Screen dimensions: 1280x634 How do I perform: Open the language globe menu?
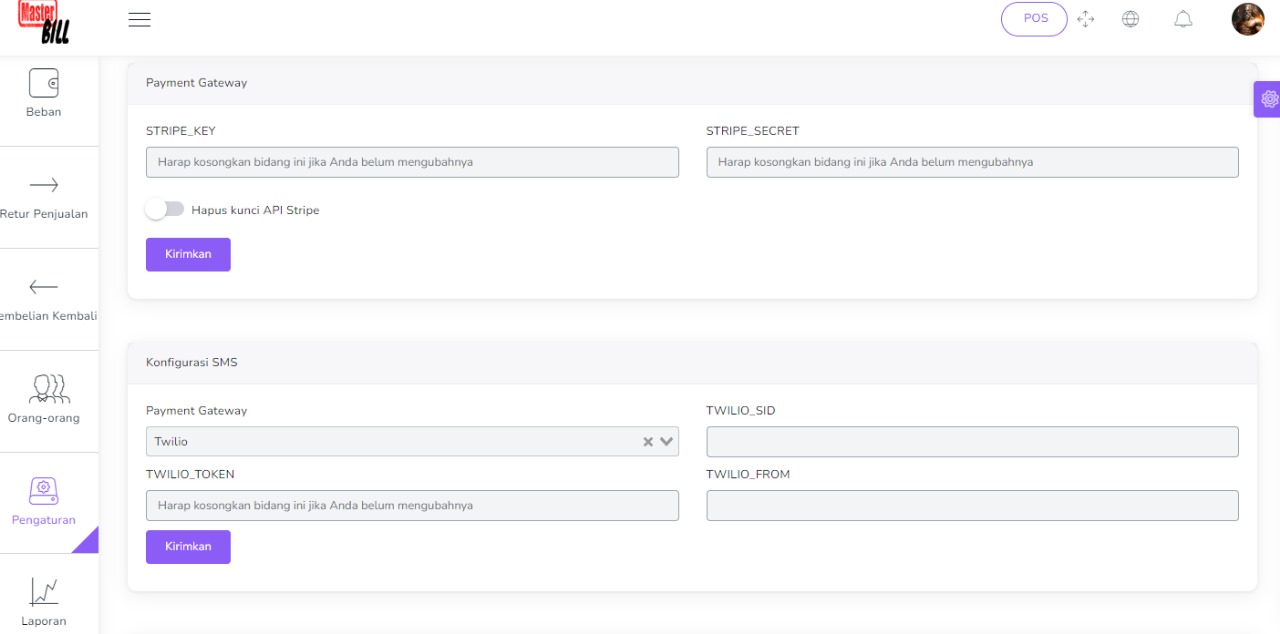(1130, 19)
